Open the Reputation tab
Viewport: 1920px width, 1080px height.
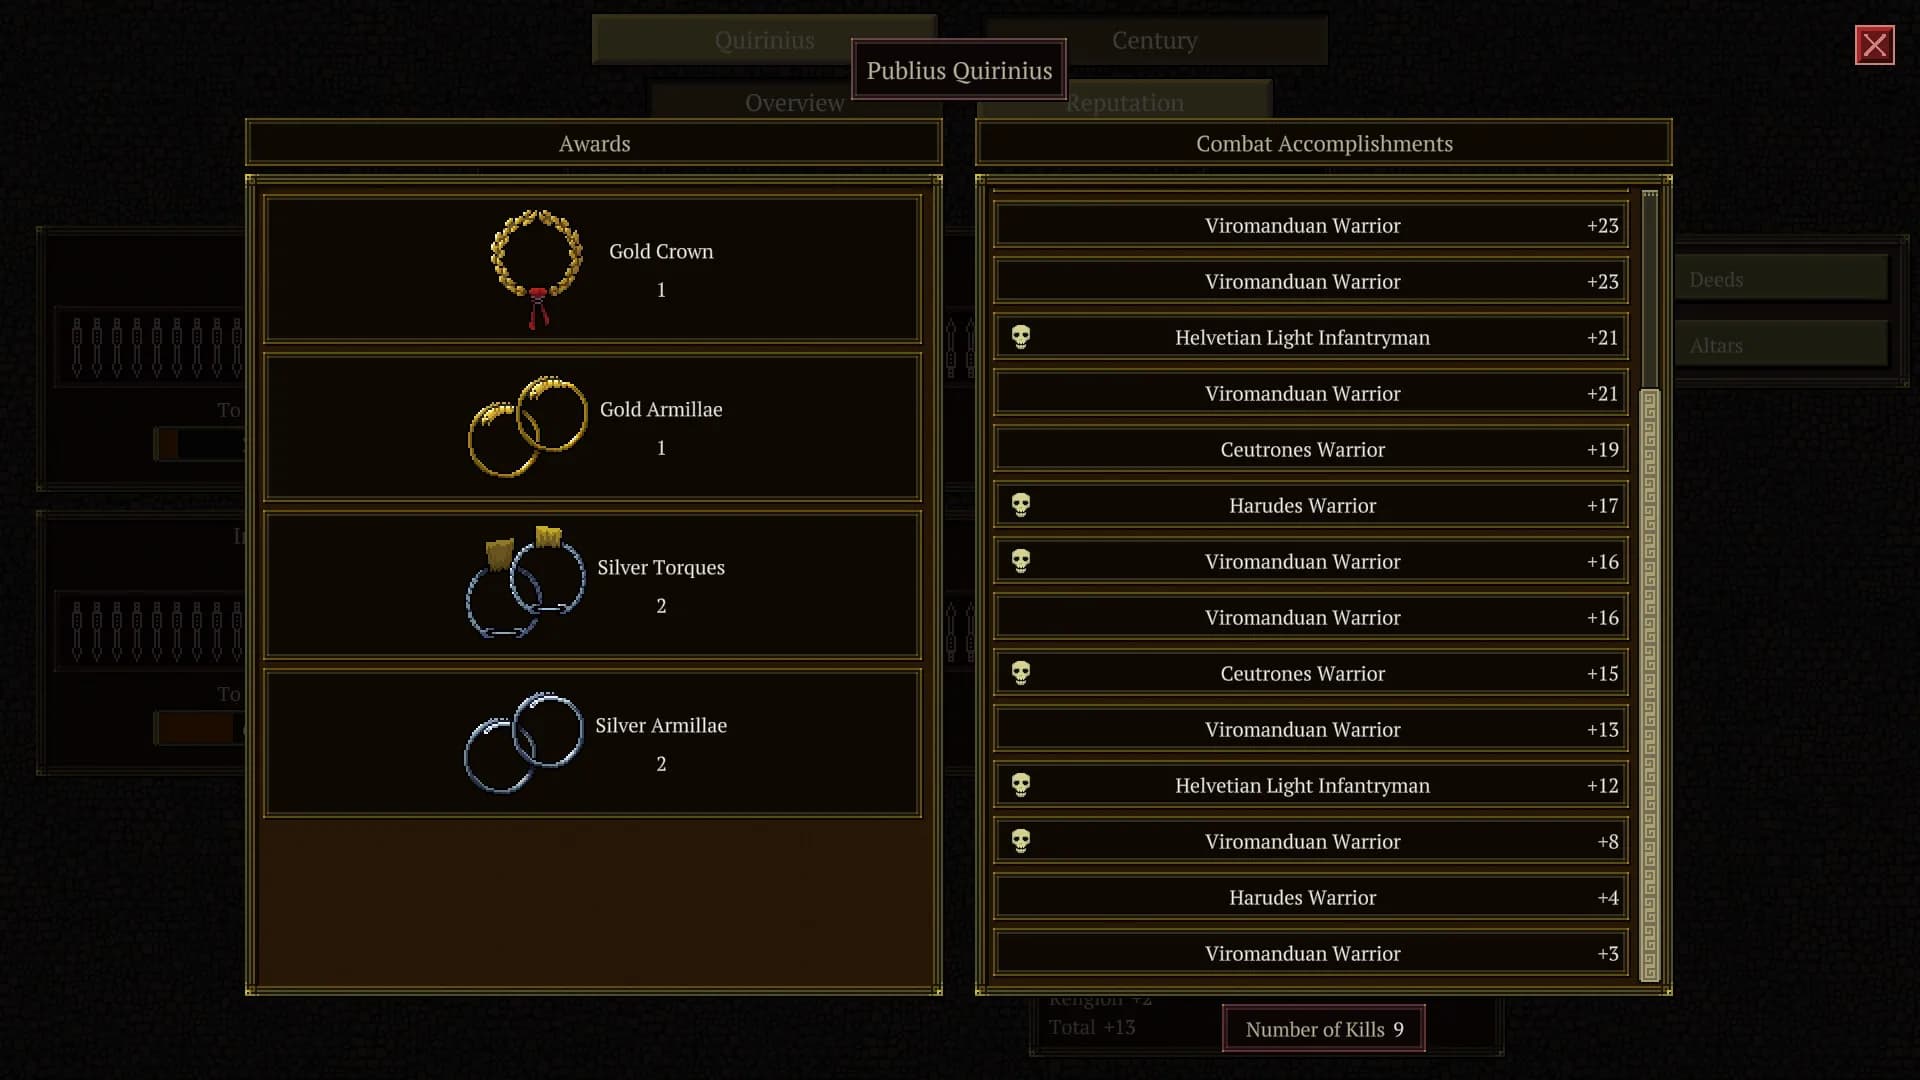tap(1124, 102)
